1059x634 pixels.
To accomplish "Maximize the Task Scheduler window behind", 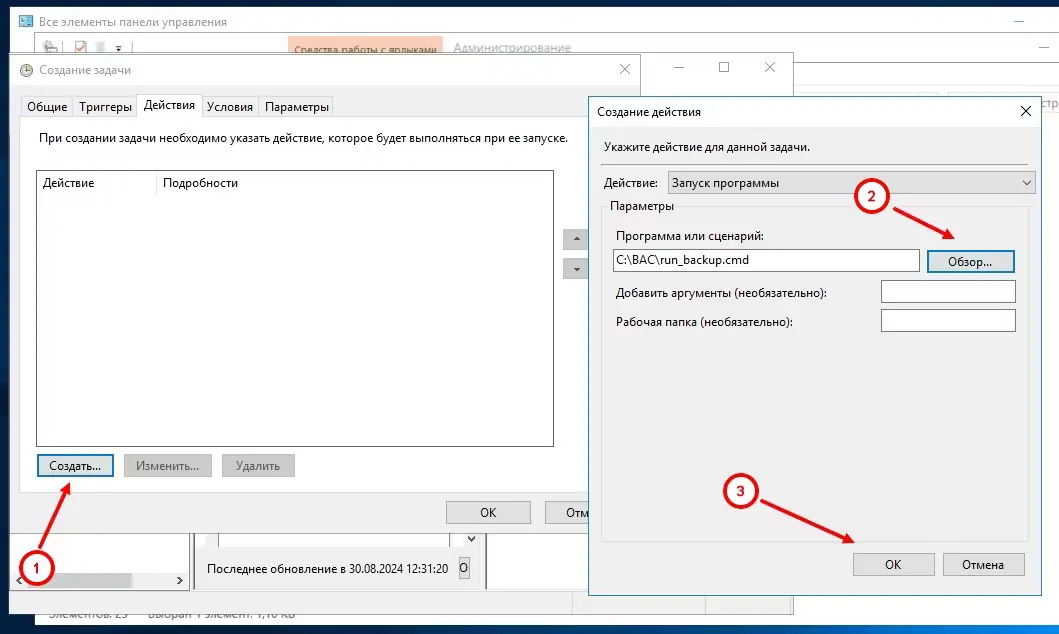I will (x=724, y=67).
